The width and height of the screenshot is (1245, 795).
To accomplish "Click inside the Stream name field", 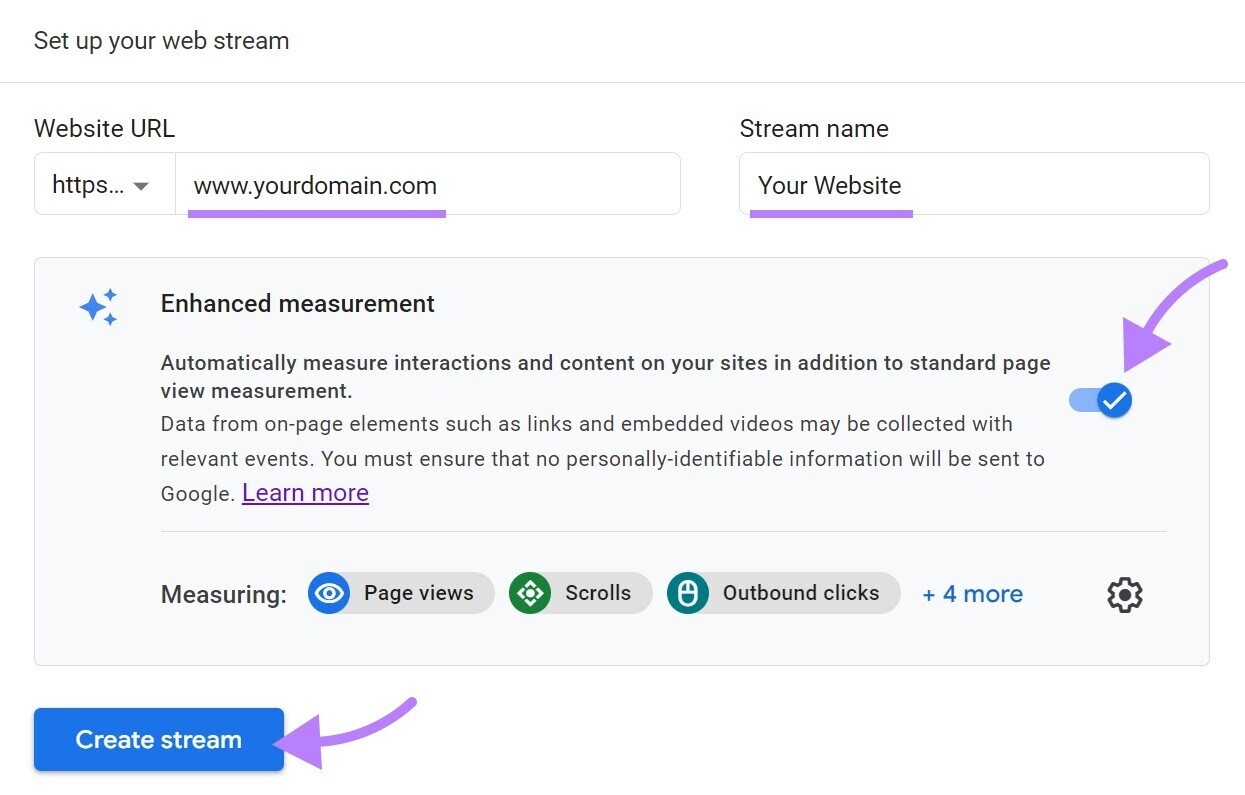I will click(975, 185).
